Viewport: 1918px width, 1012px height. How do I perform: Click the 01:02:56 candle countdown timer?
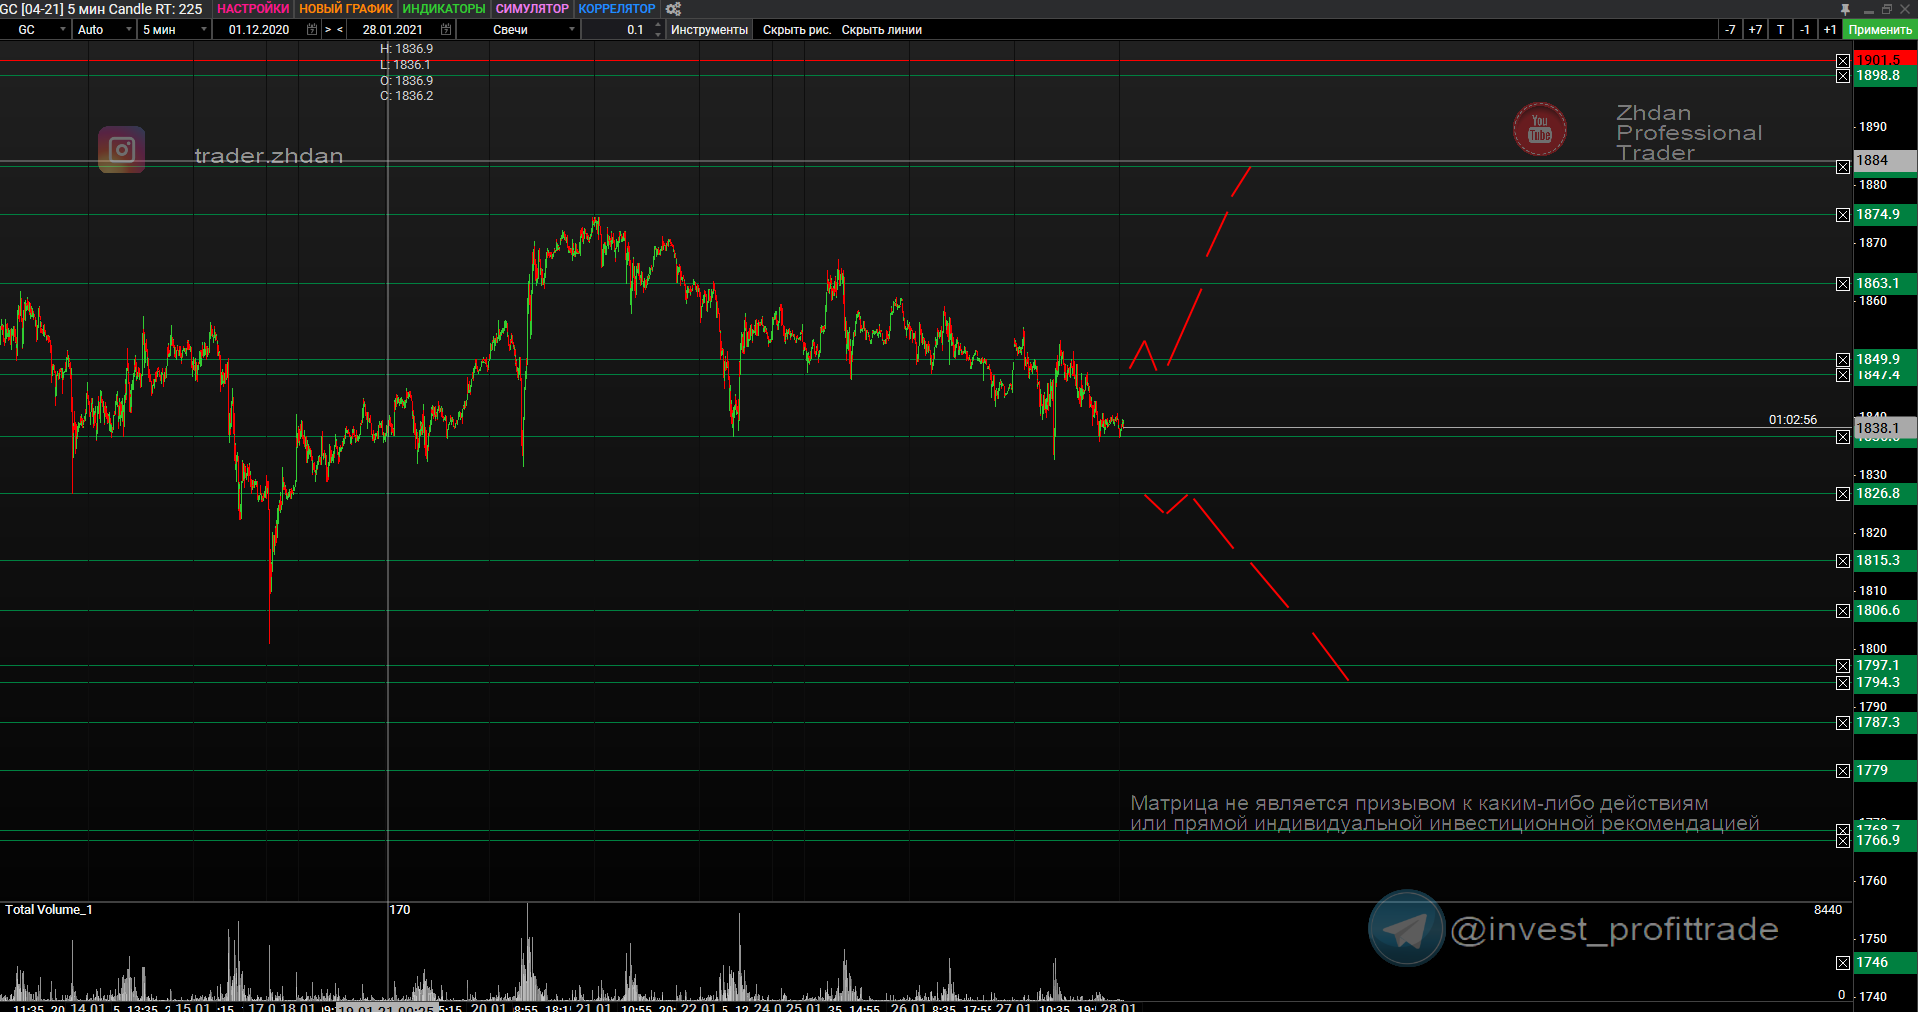tap(1793, 420)
